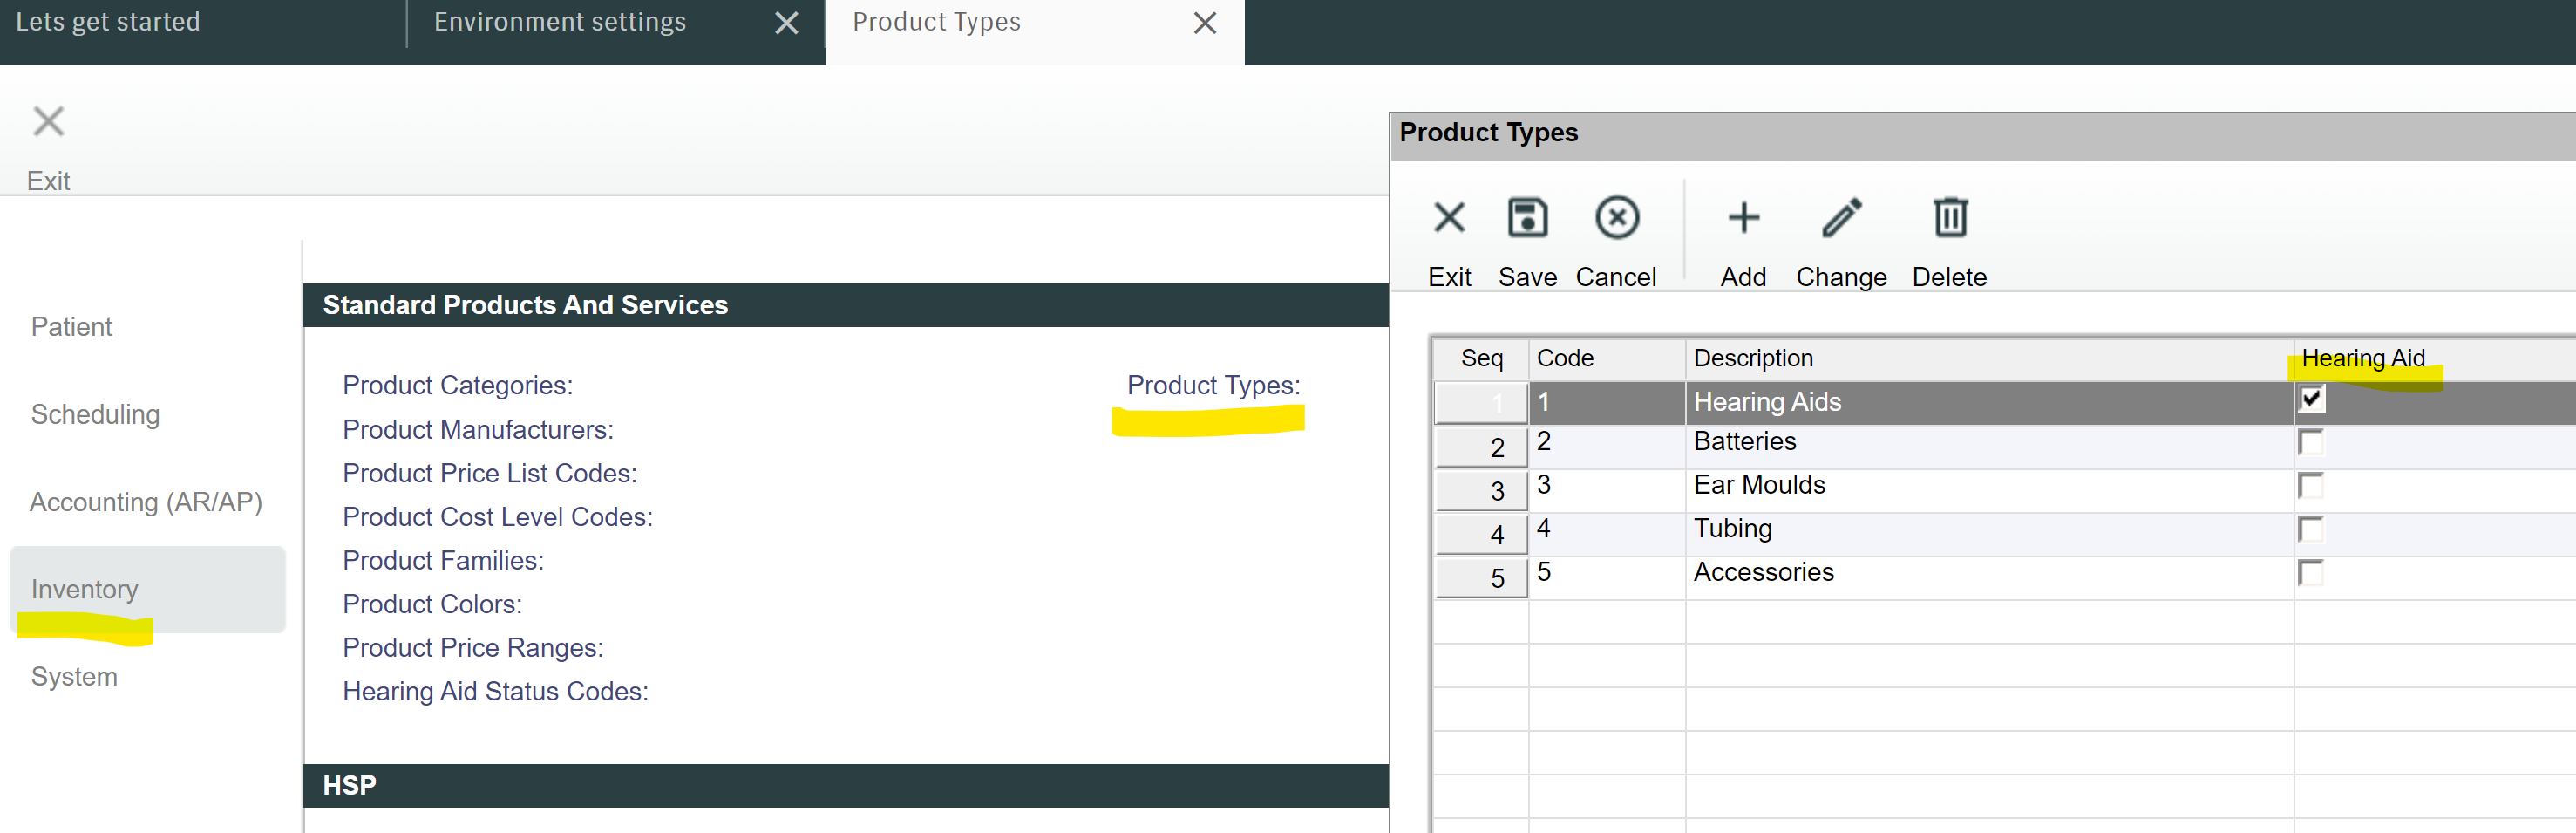Check Hearing Aid box for Accessories row

(x=2310, y=573)
